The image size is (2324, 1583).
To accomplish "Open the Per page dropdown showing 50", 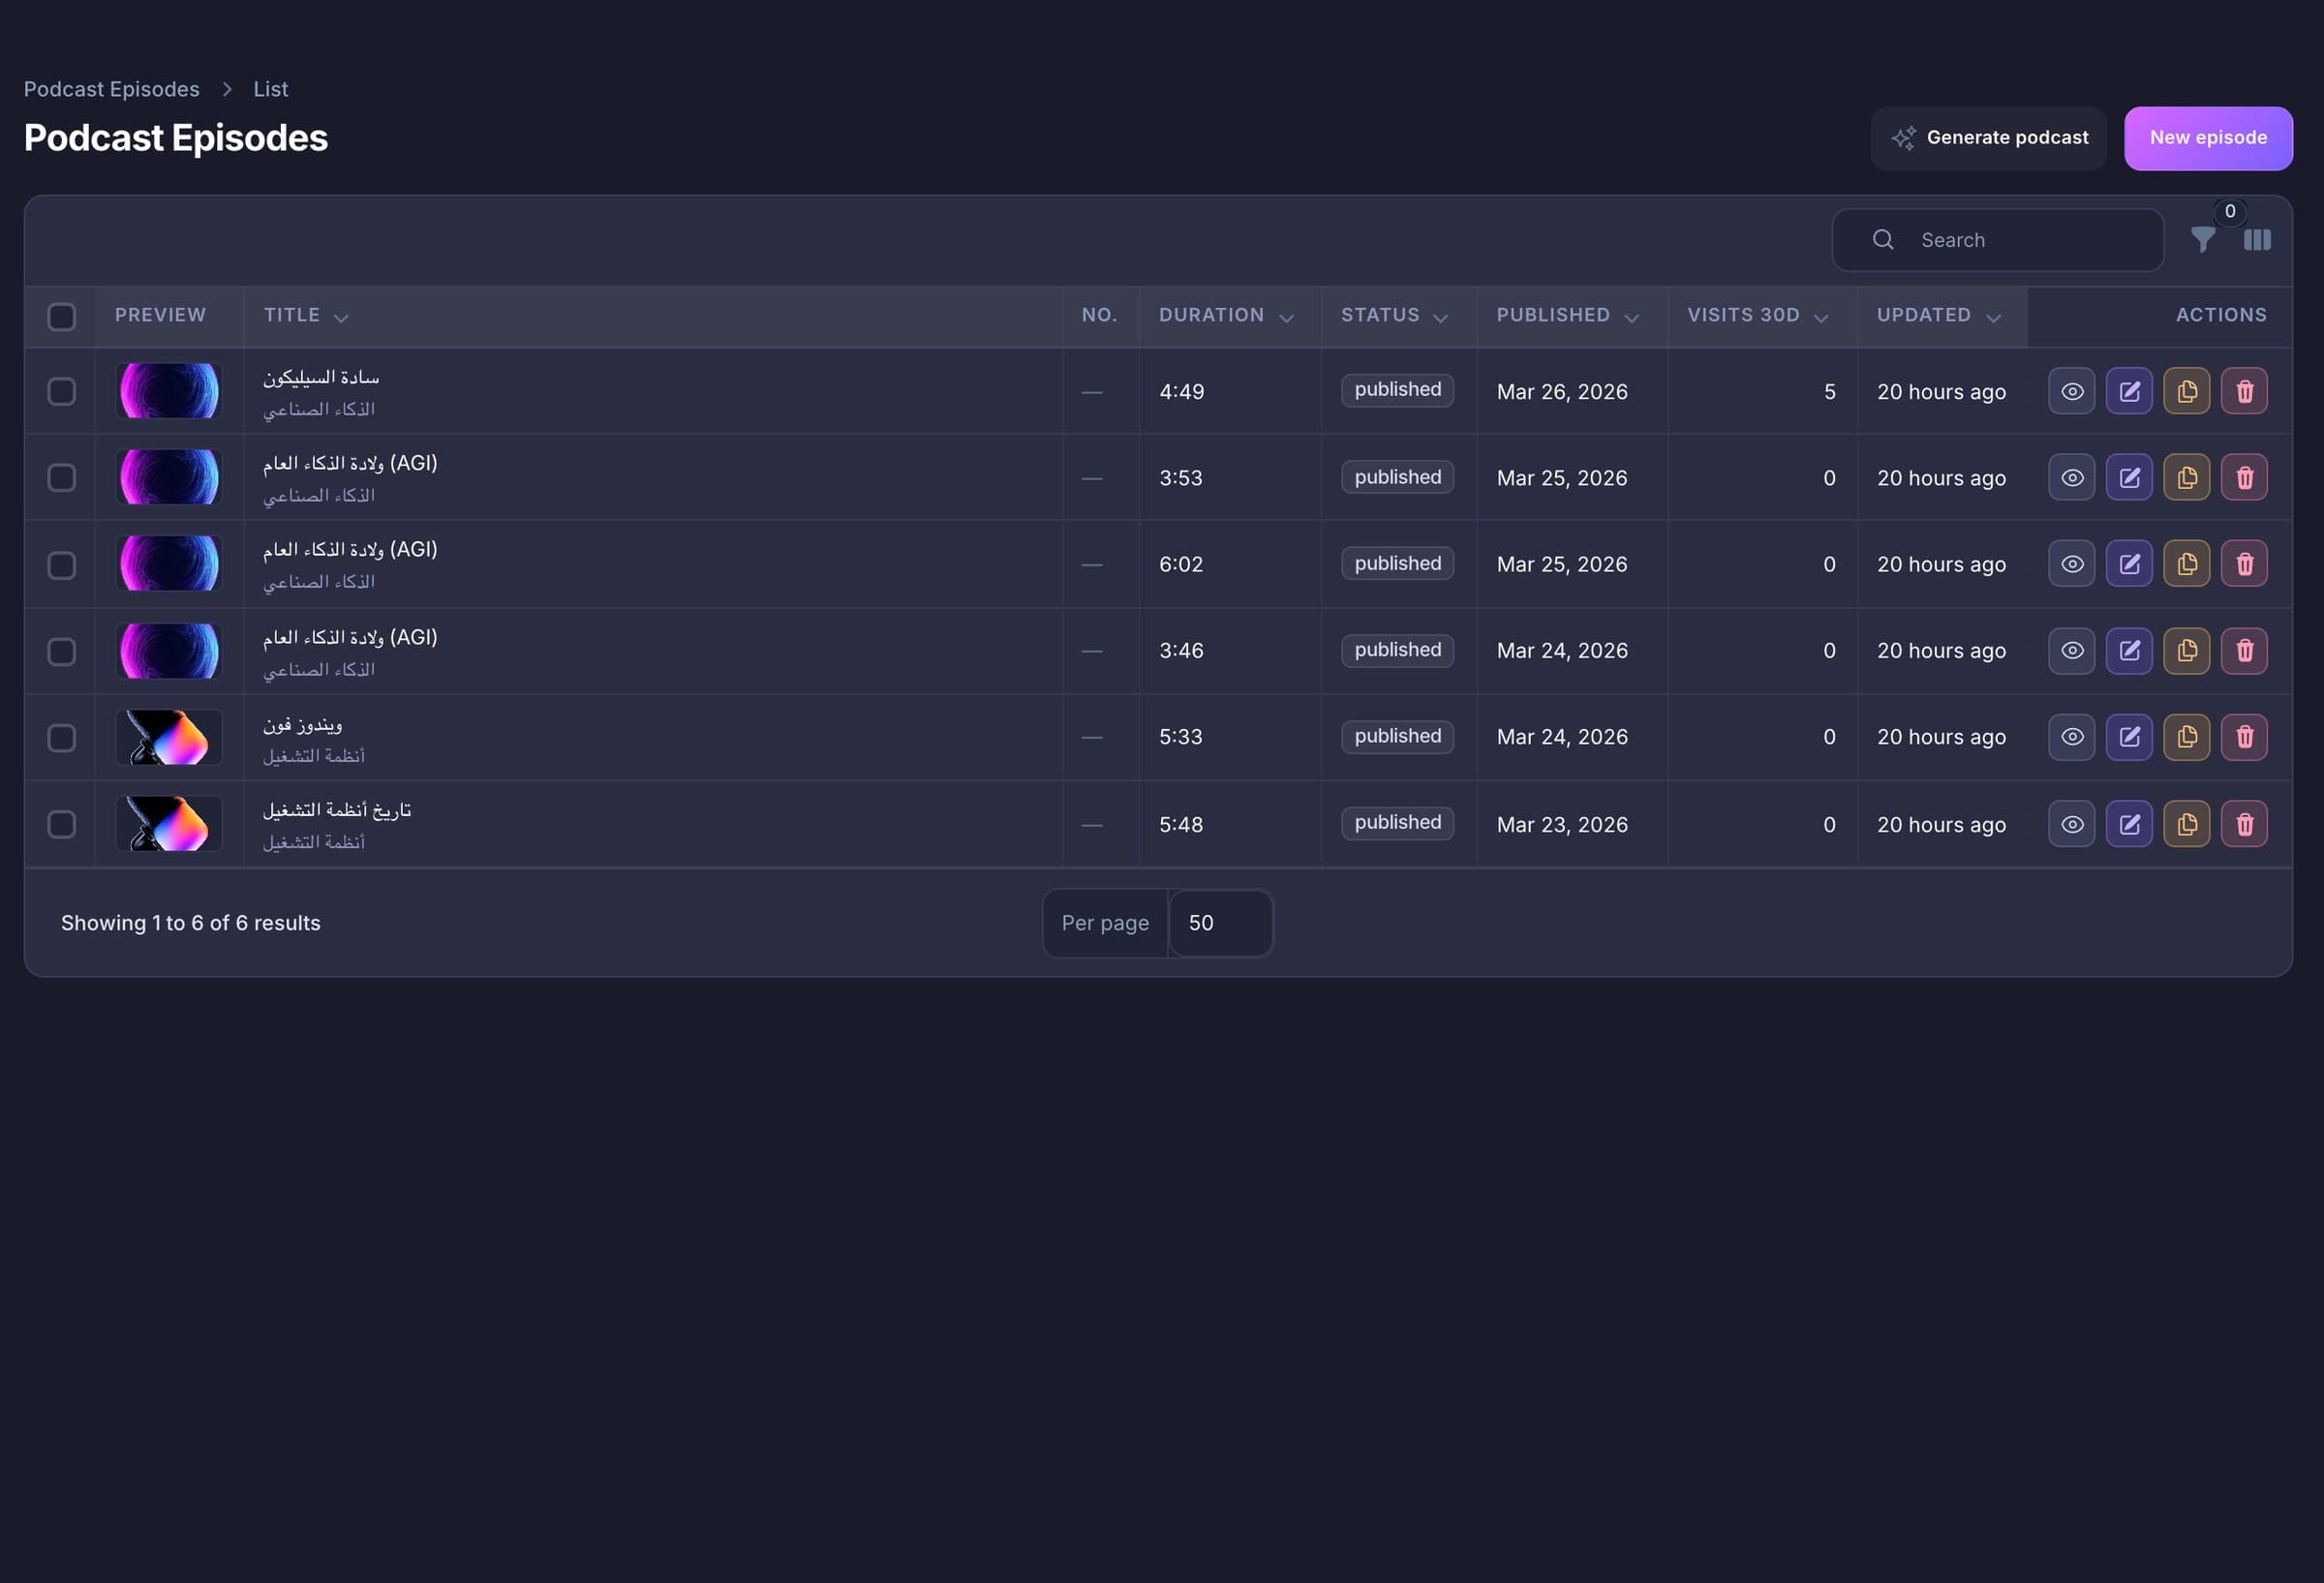I will click(x=1220, y=923).
